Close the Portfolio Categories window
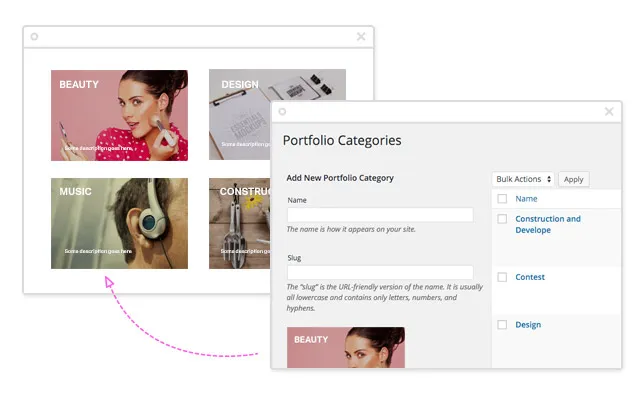Screen dimensions: 640x403 point(609,112)
